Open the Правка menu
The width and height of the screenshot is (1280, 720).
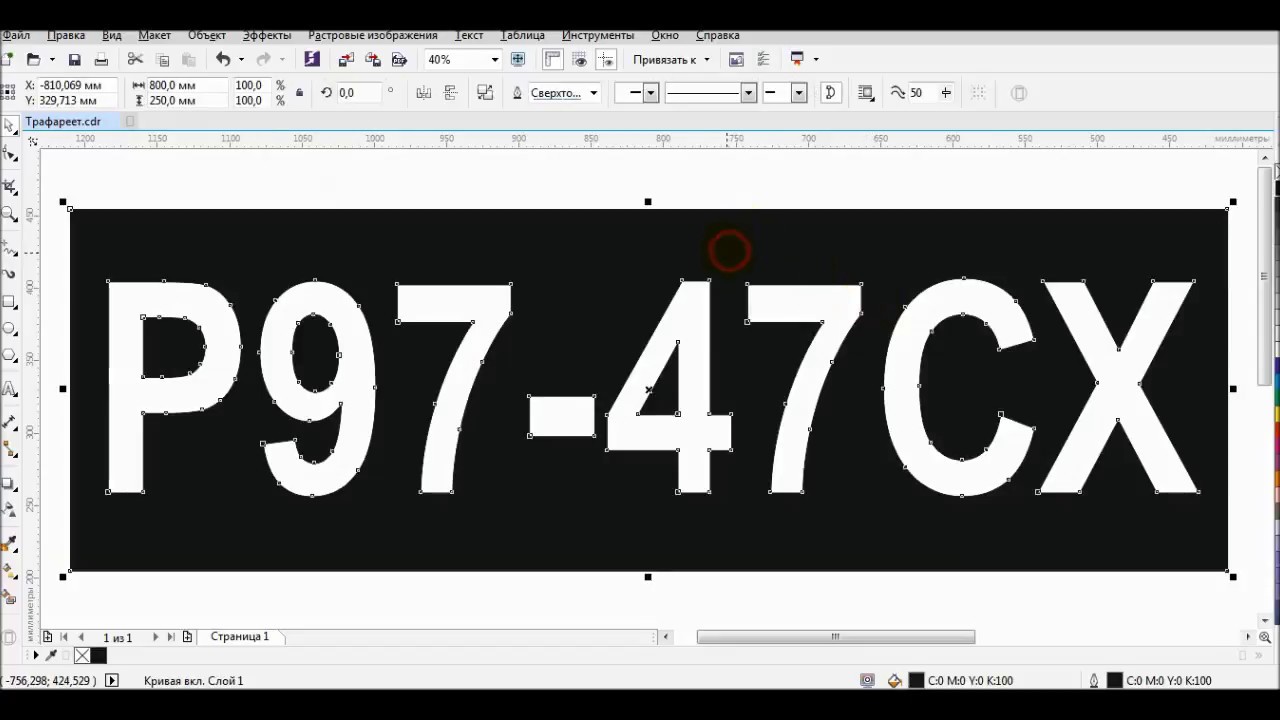(66, 35)
